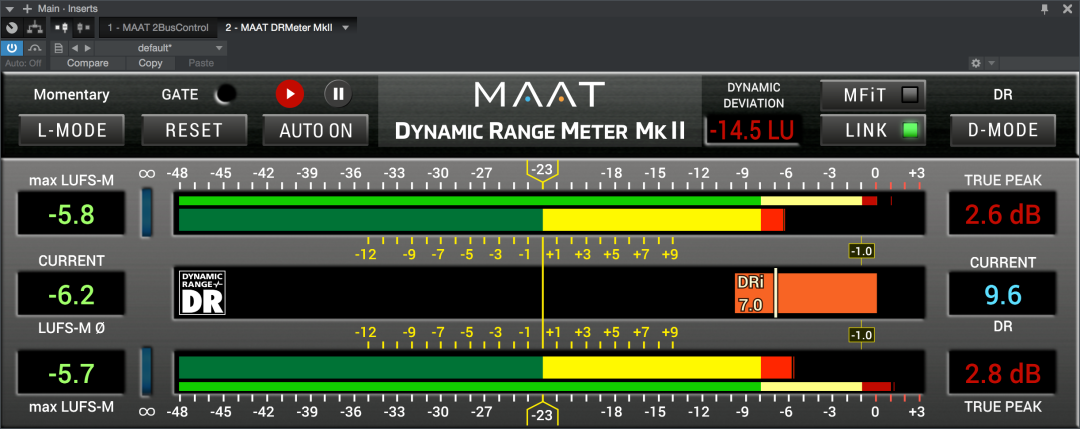
Task: Click the Dynamic Deviation -14.5 LU readout
Action: [x=754, y=130]
